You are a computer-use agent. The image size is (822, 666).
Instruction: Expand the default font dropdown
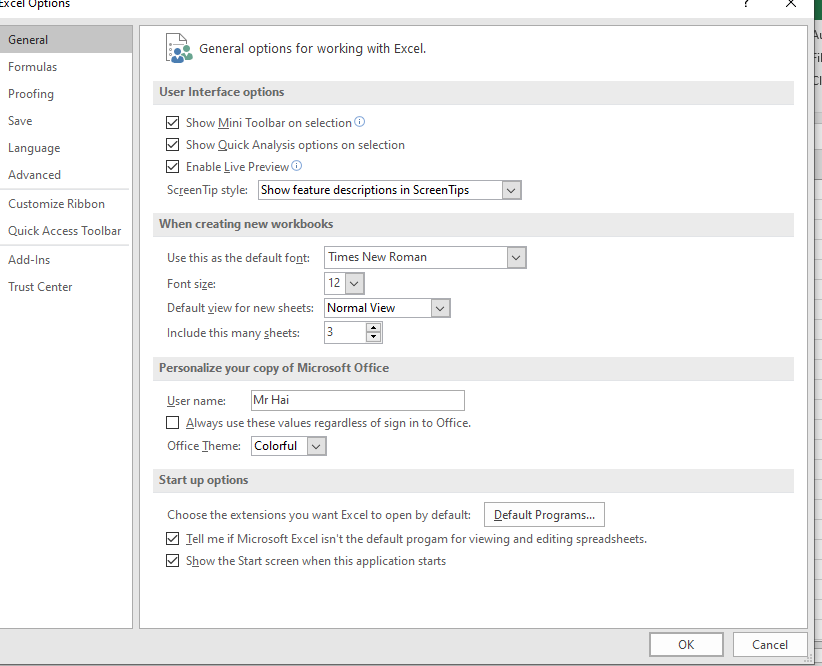(x=516, y=258)
